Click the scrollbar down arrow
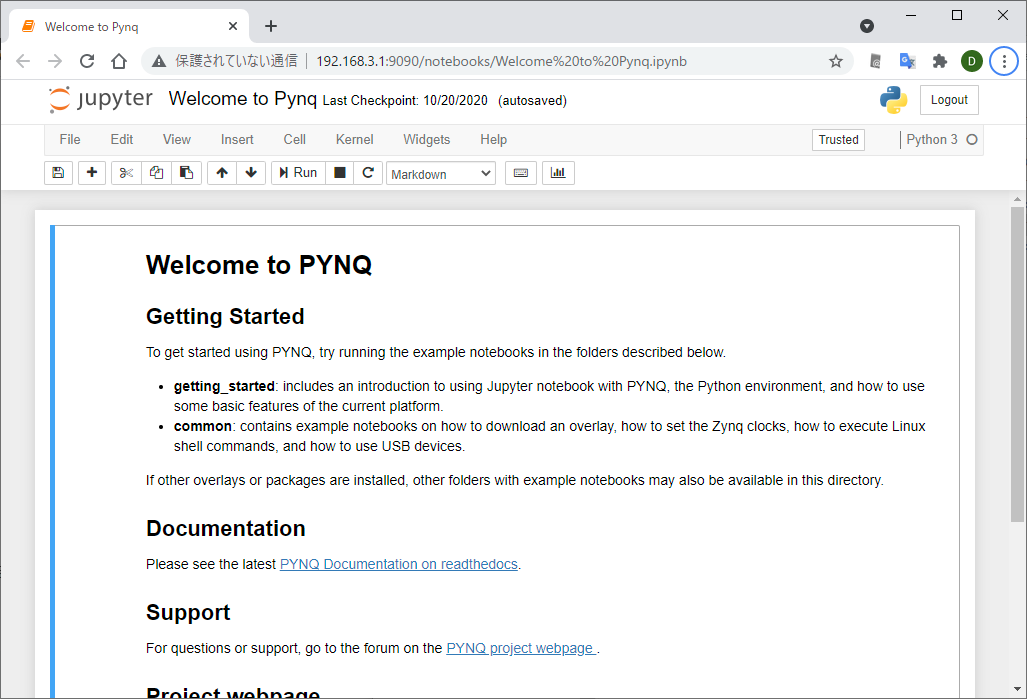The image size is (1027, 699). coord(1017,689)
